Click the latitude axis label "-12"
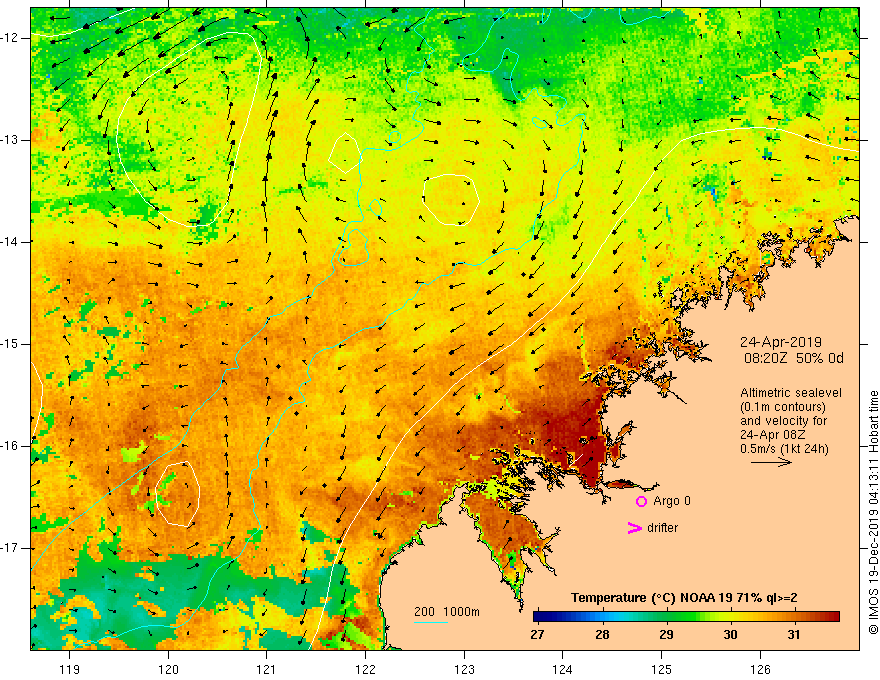This screenshot has height=680, width=880. pyautogui.click(x=10, y=38)
